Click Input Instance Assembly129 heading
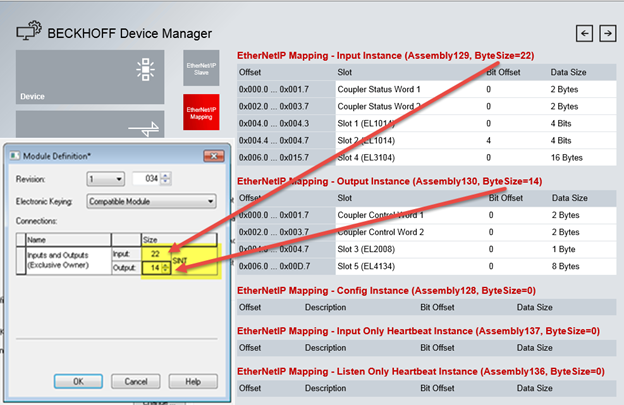Viewport: 624px width, 405px height. click(386, 56)
